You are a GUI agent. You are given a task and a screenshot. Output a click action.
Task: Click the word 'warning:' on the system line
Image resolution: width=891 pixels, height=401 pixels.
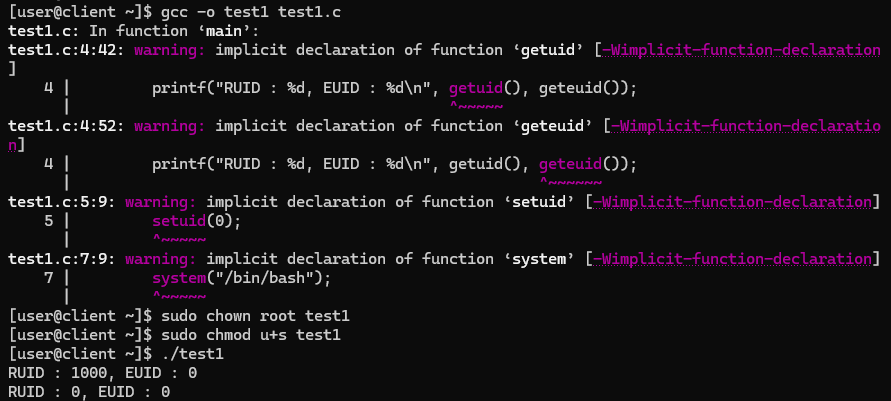pos(161,259)
